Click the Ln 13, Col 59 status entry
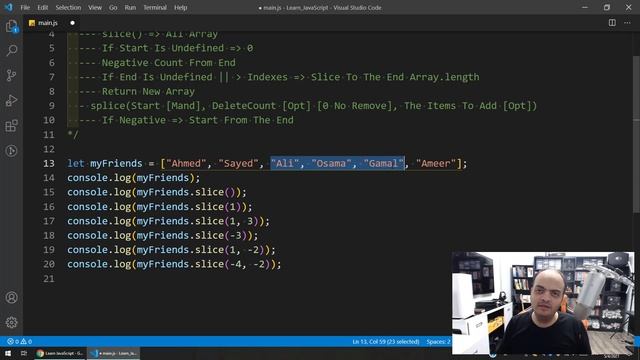The height and width of the screenshot is (360, 640). (386, 342)
